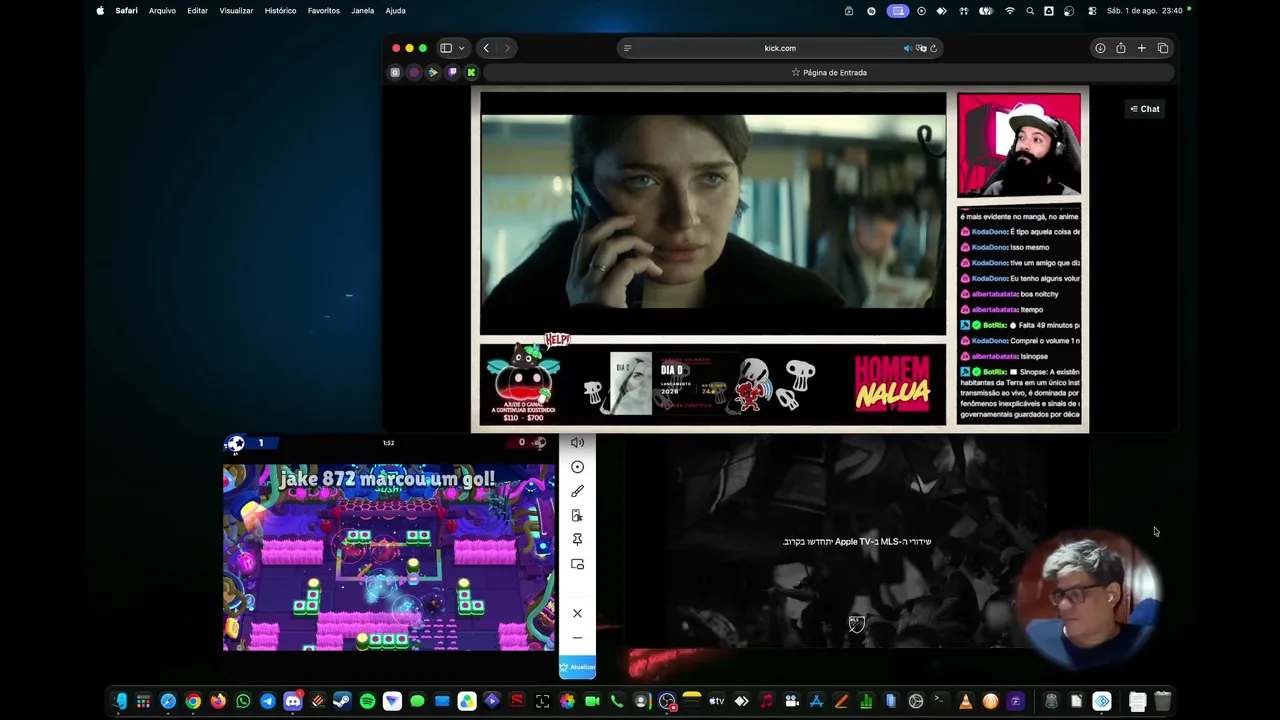The image size is (1280, 720).
Task: Open Discord from the Dock
Action: [293, 701]
